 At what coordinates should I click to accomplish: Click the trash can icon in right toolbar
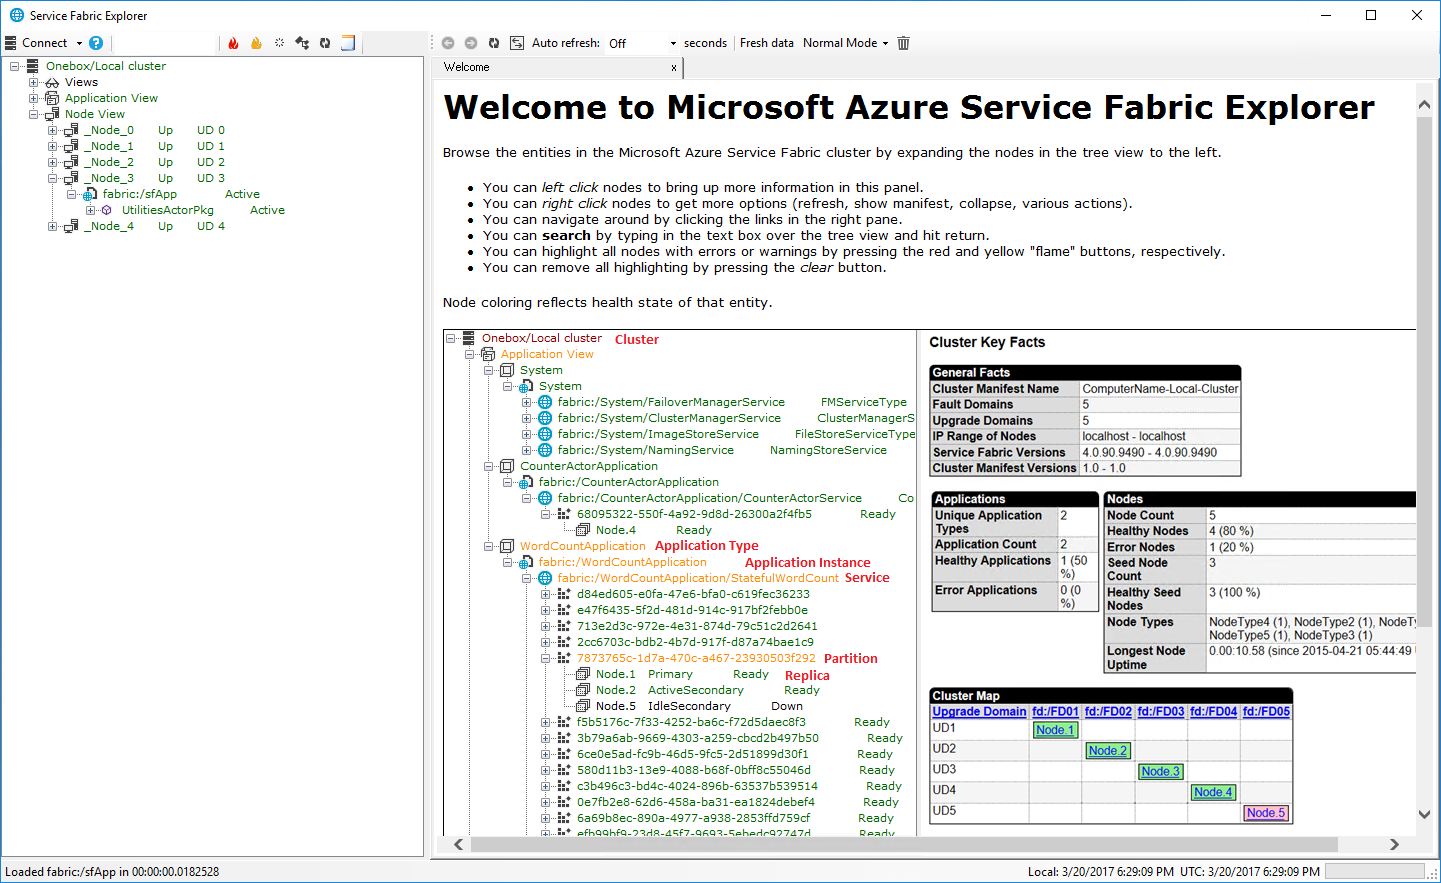904,43
